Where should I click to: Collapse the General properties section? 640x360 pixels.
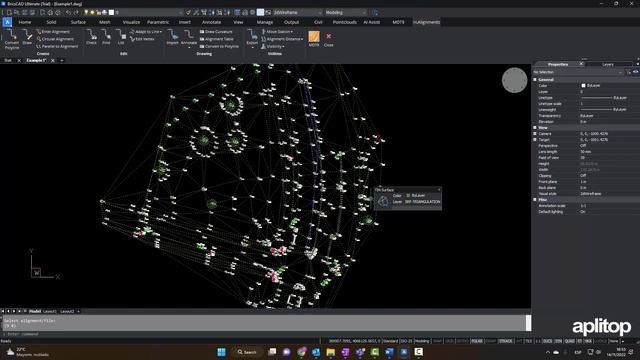click(x=535, y=80)
